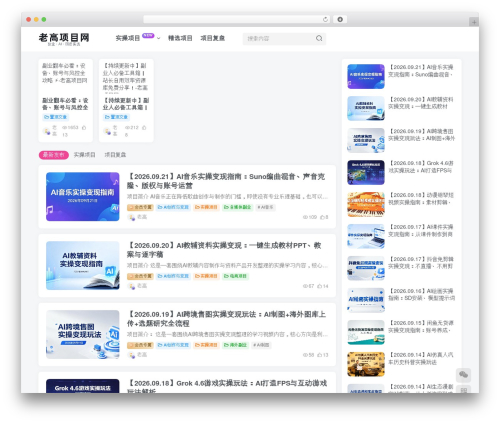This screenshot has width=500, height=423.
Task: Open post title 【2026.09.21】AI音乐实操变现指南
Action: coord(226,181)
